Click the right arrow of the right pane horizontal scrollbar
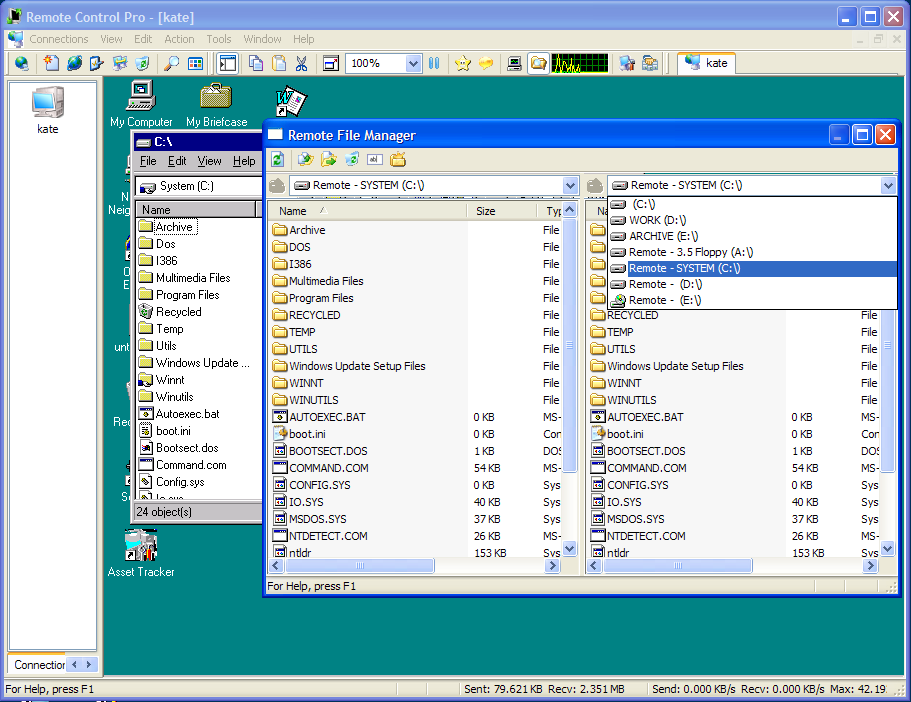 pyautogui.click(x=870, y=565)
